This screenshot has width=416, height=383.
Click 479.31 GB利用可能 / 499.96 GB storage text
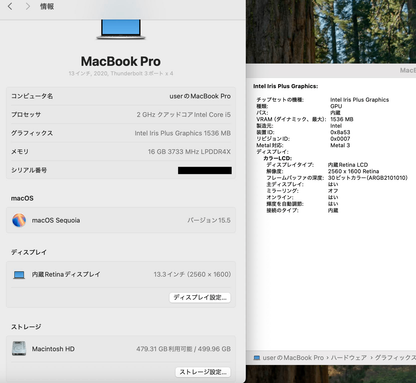pos(183,349)
